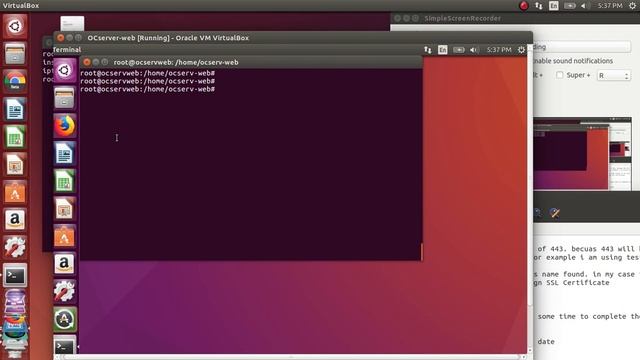Open System Settings in the guest launcher
The width and height of the screenshot is (640, 360).
[64, 292]
